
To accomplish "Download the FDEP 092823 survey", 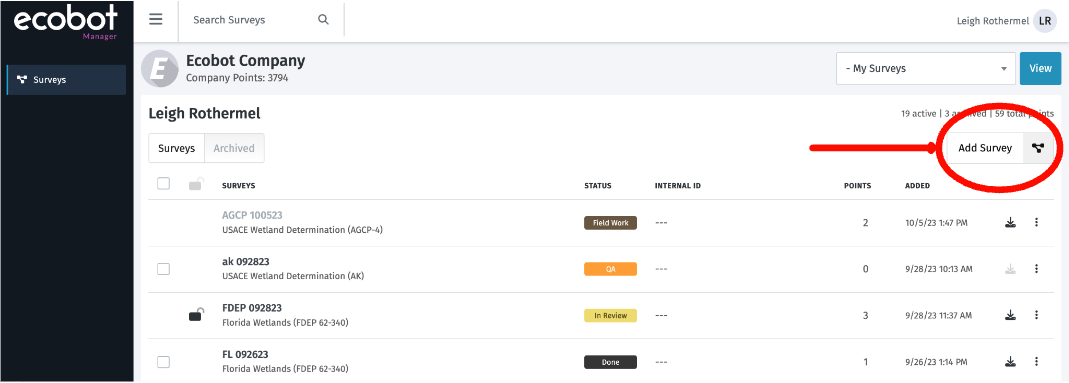I will pyautogui.click(x=1010, y=315).
